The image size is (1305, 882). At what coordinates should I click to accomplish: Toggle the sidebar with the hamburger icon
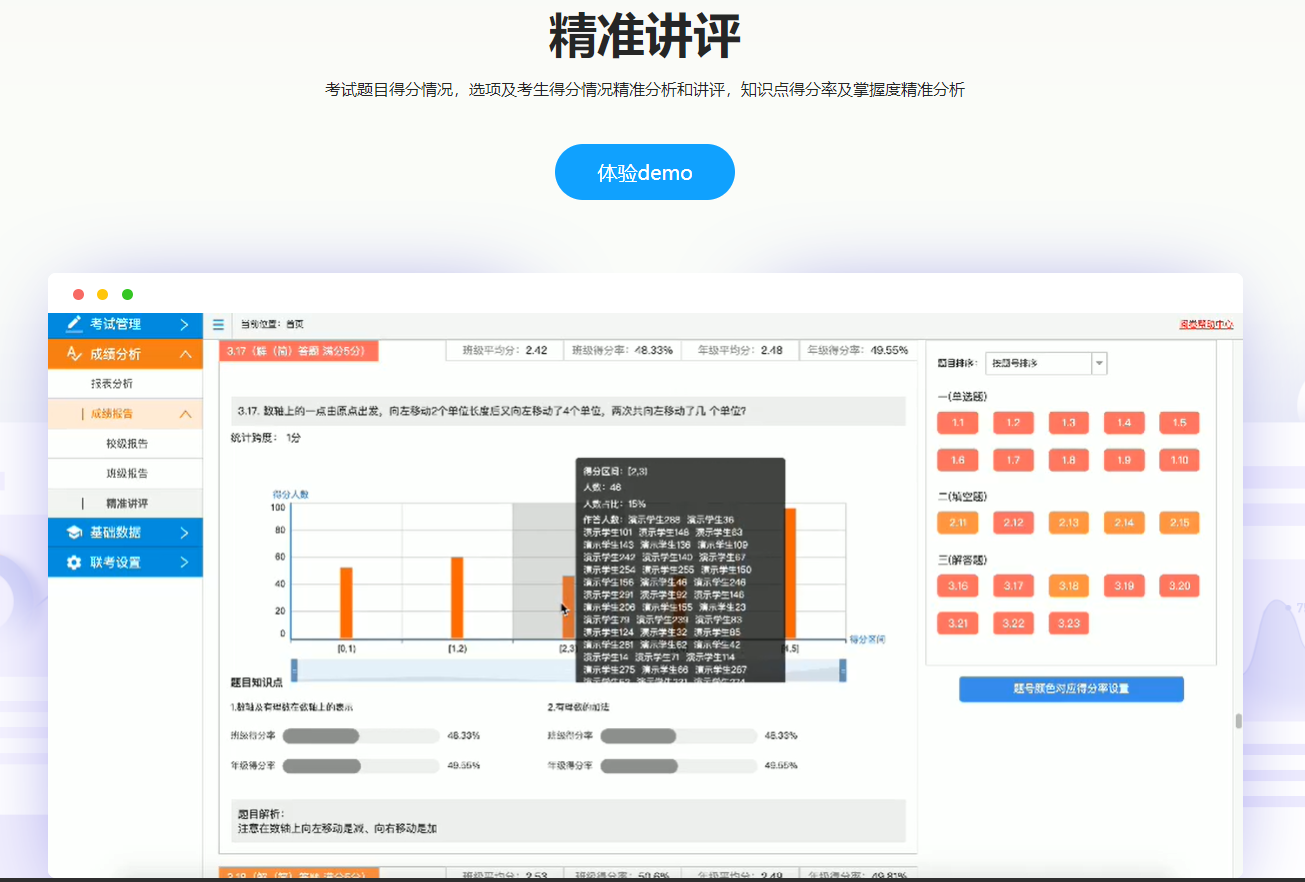point(218,324)
